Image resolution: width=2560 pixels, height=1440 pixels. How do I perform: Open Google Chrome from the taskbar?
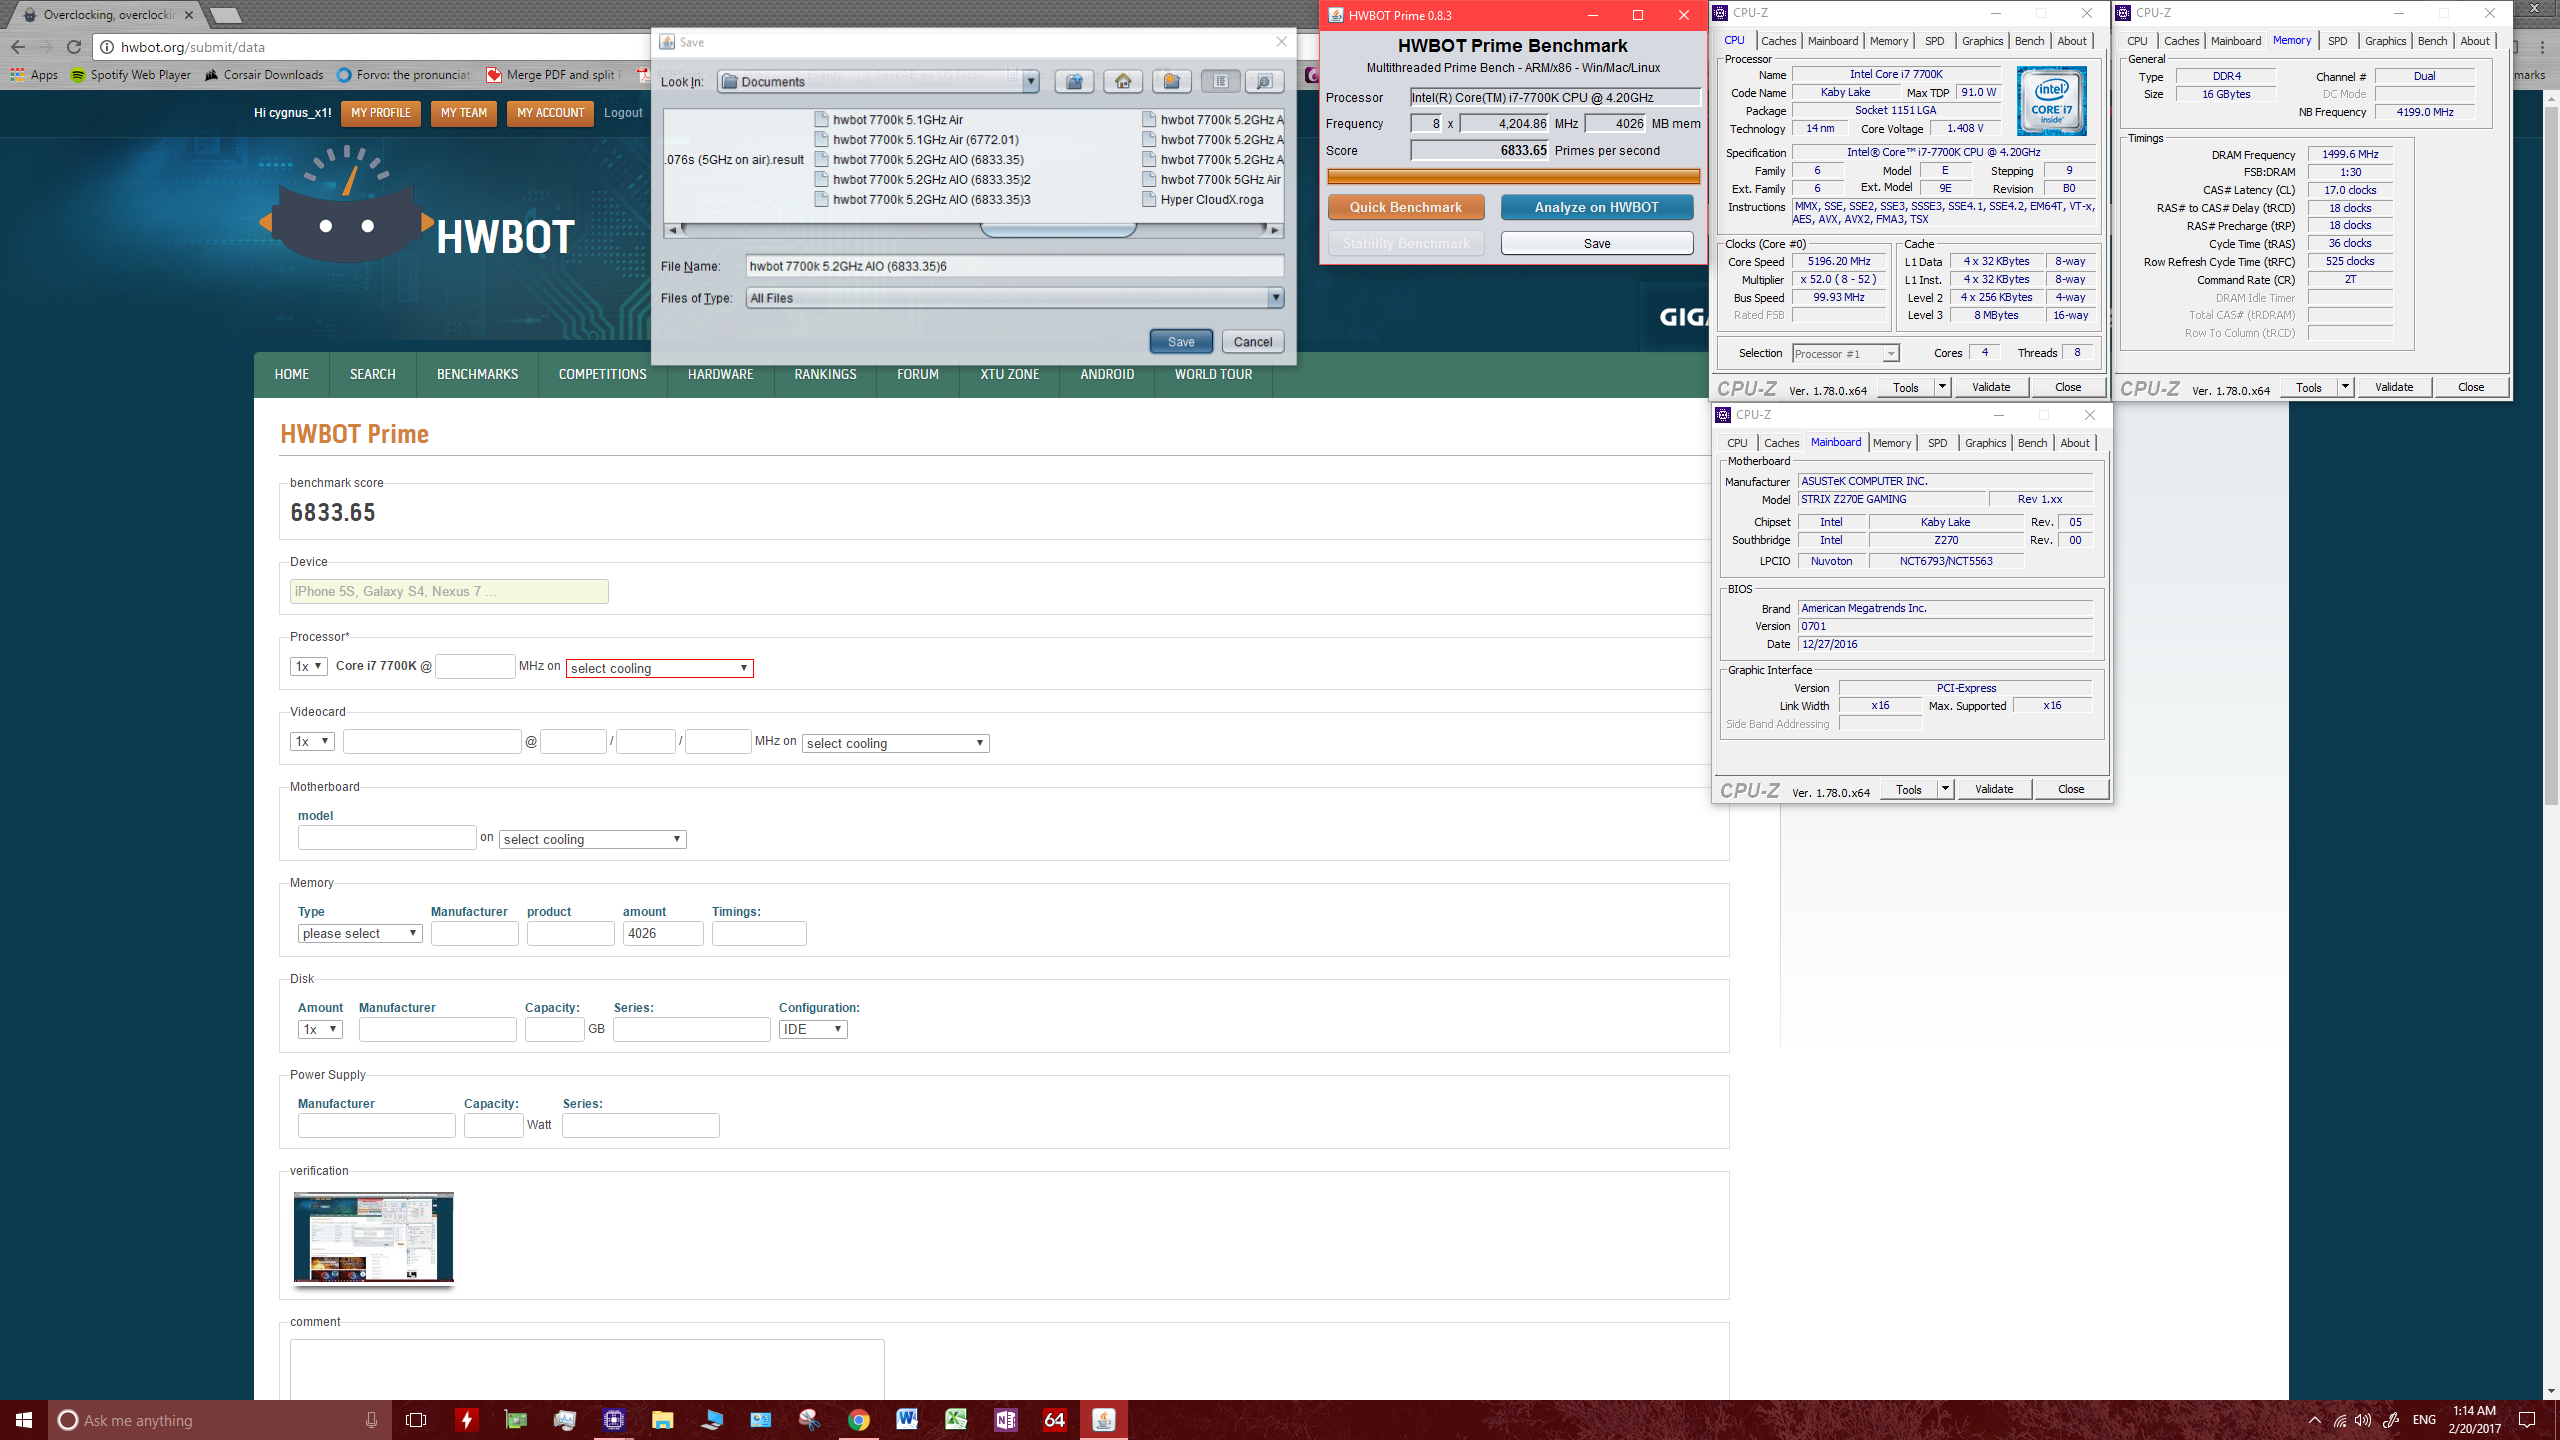858,1420
